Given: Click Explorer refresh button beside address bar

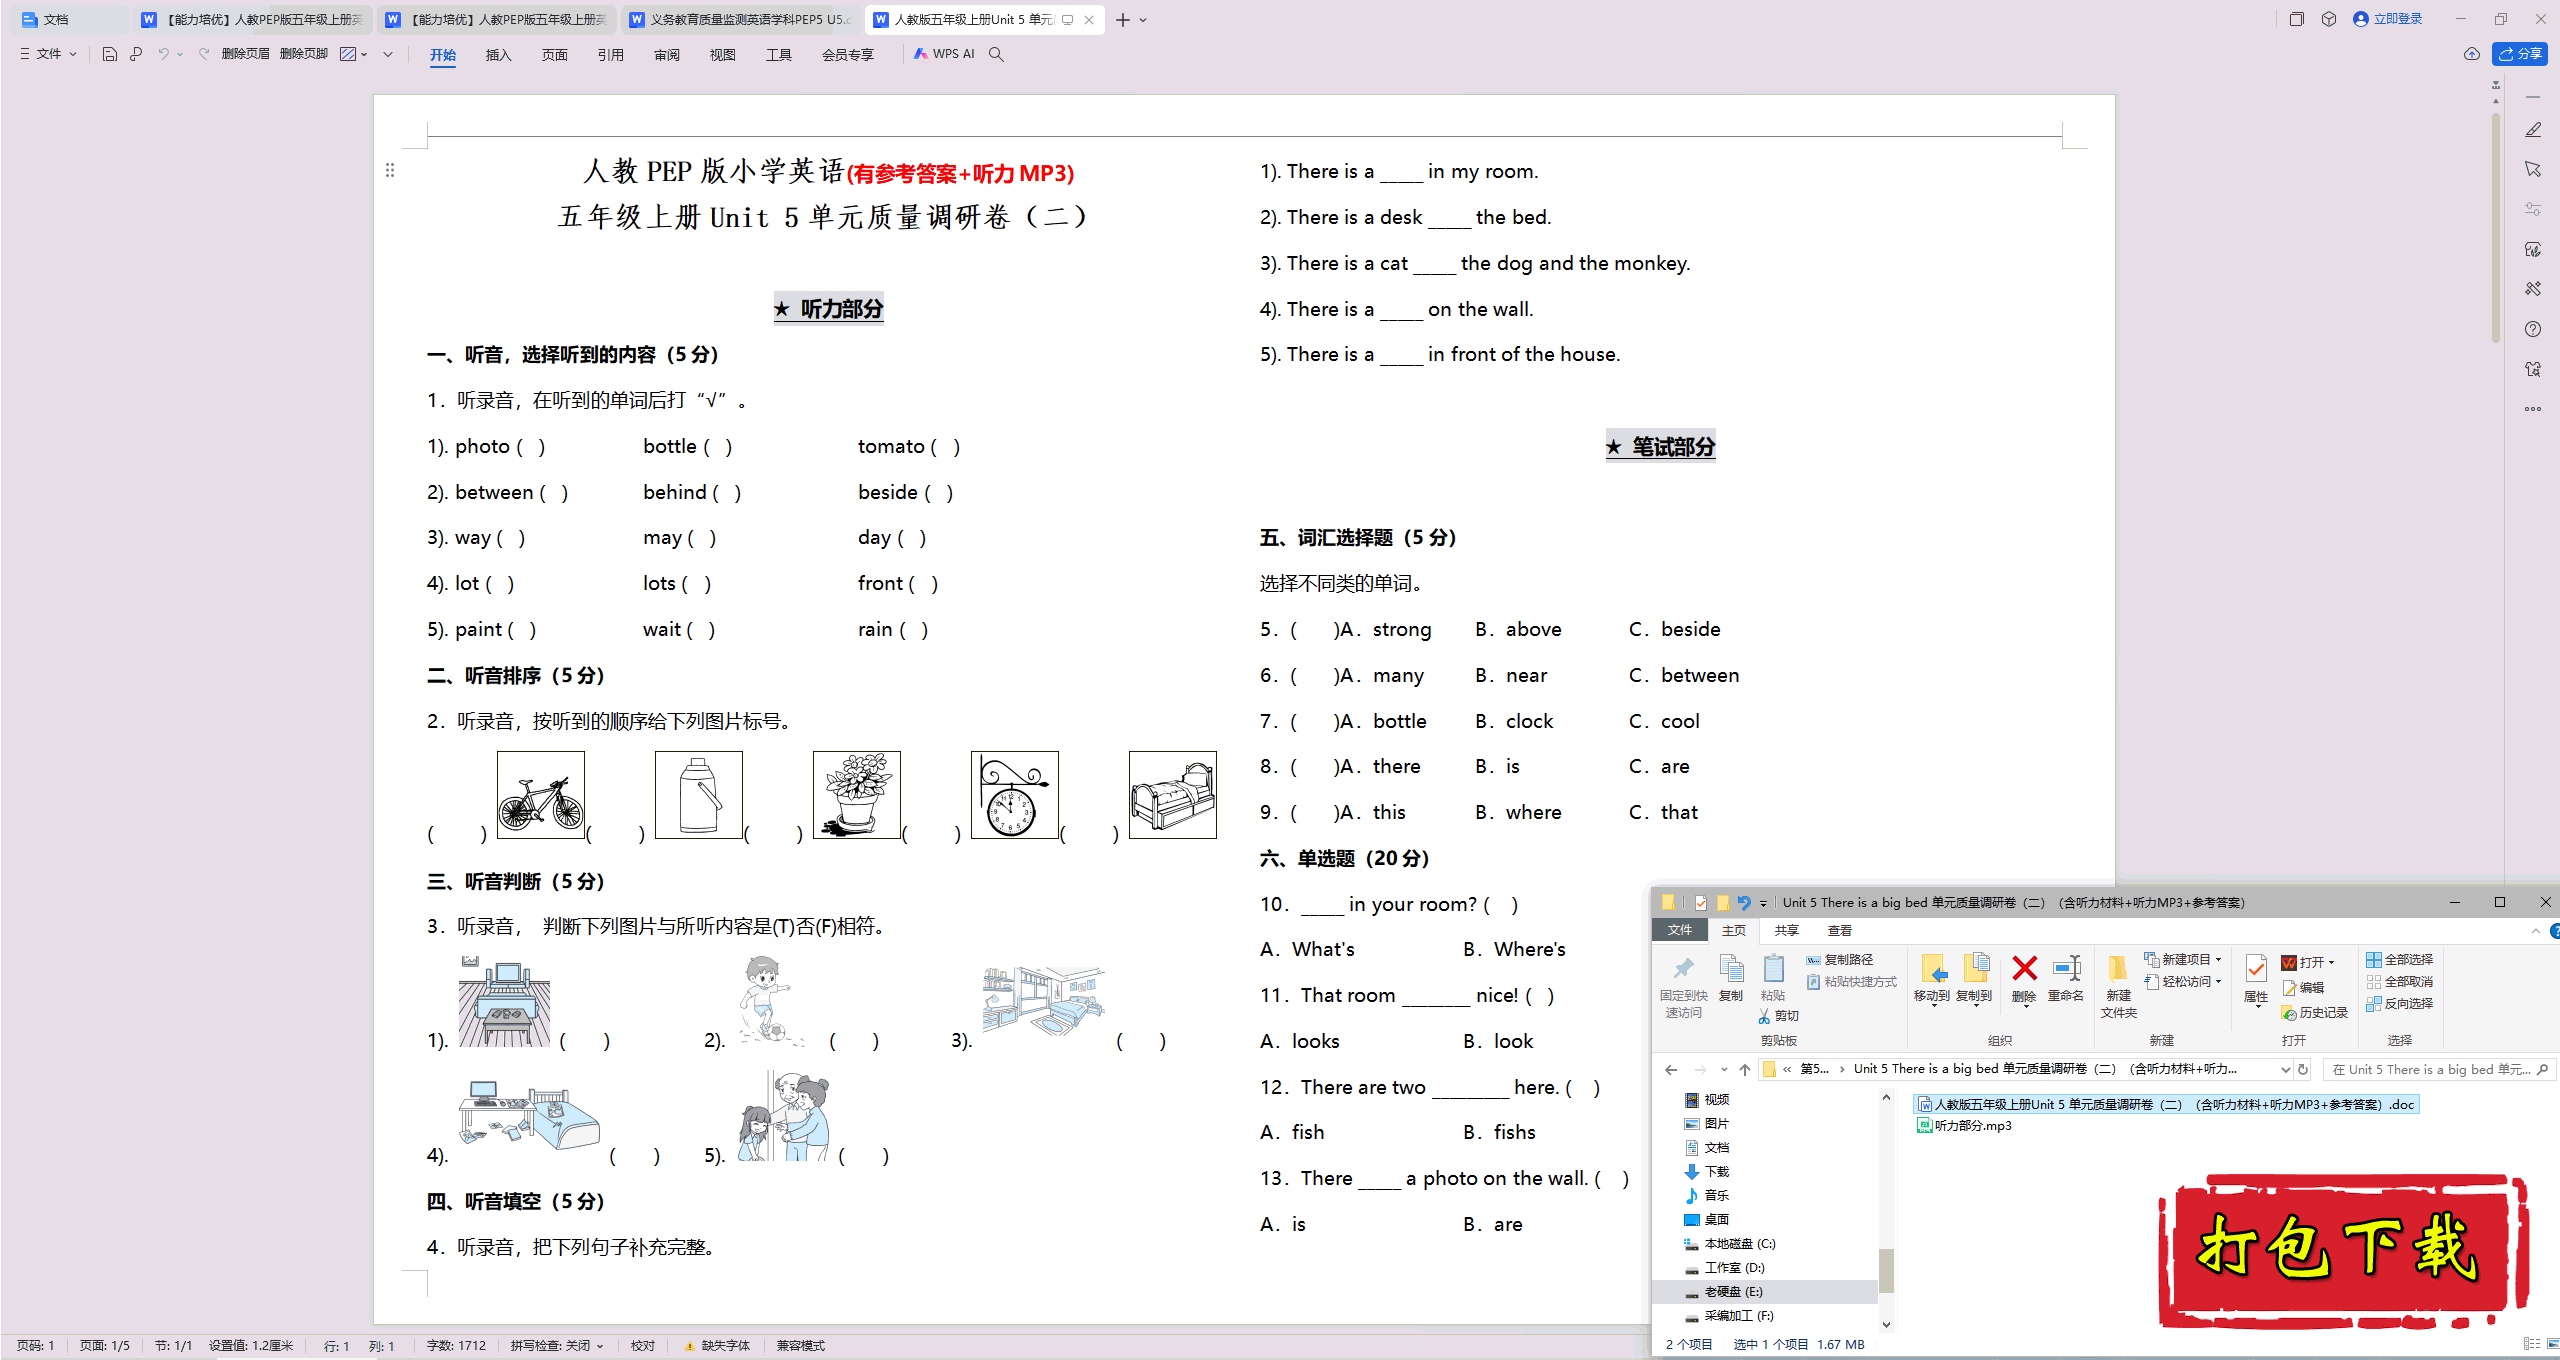Looking at the screenshot, I should [2304, 1069].
